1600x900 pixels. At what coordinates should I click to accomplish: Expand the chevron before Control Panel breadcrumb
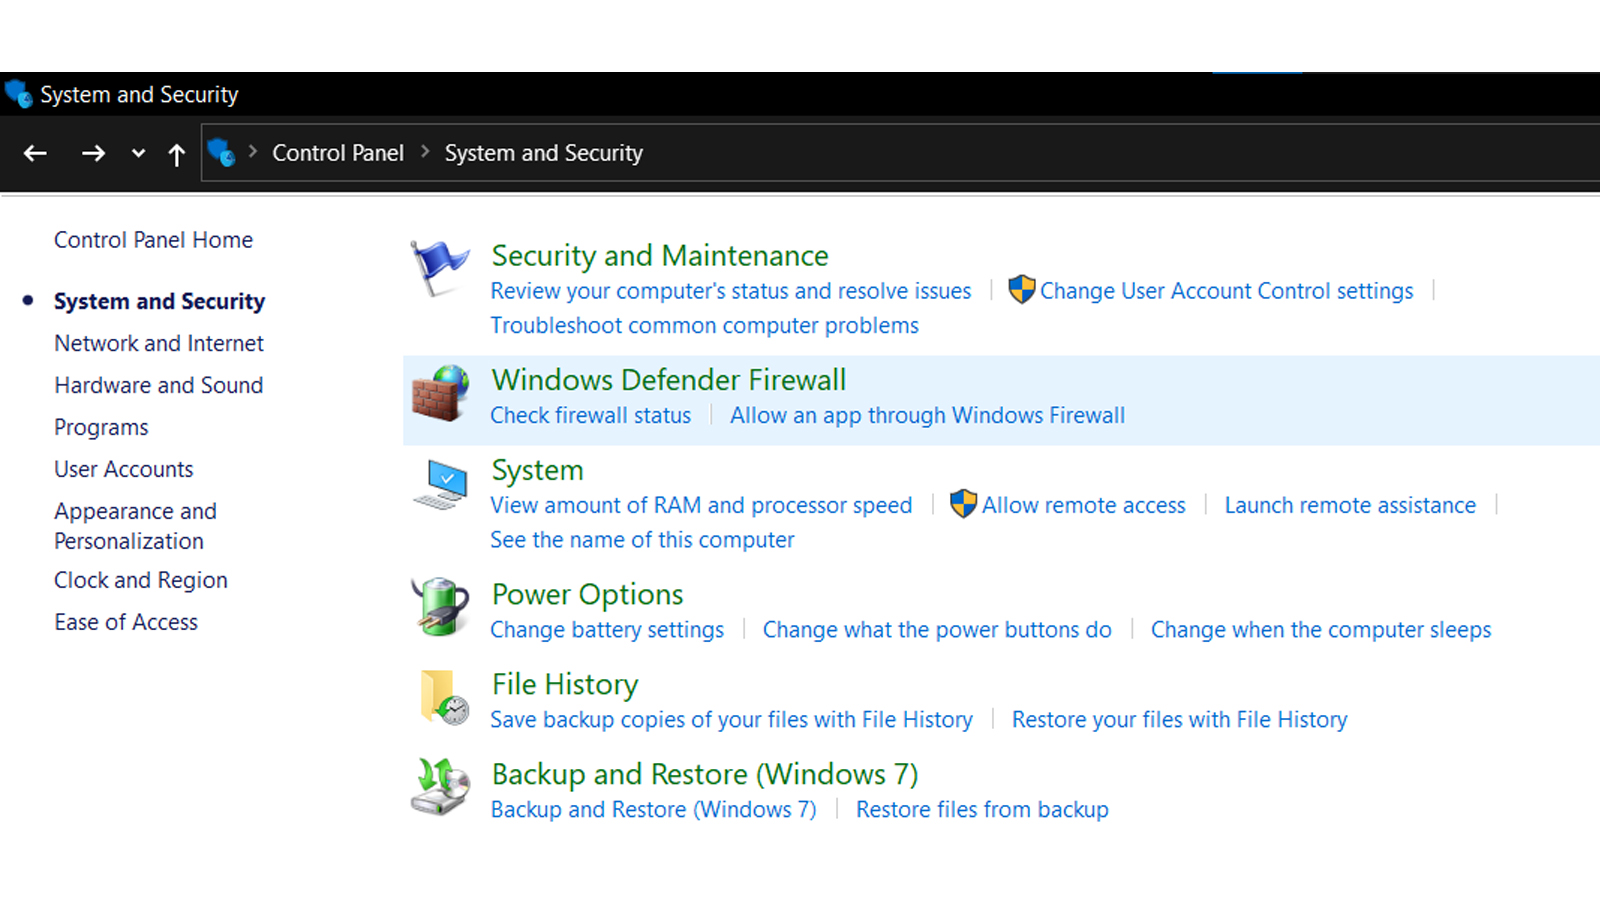point(253,152)
